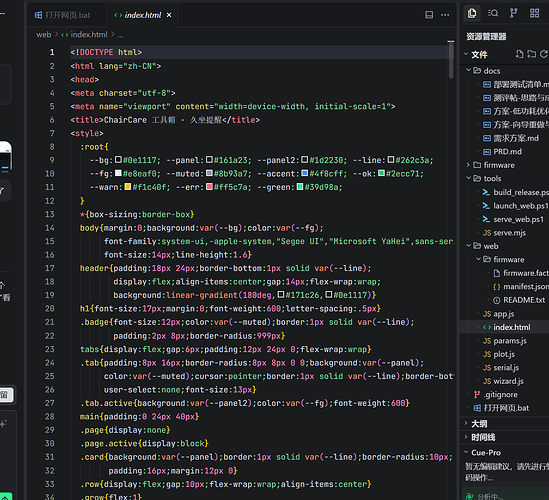Click line number 28 in gutter
This screenshot has width=549, height=500.
(50, 417)
